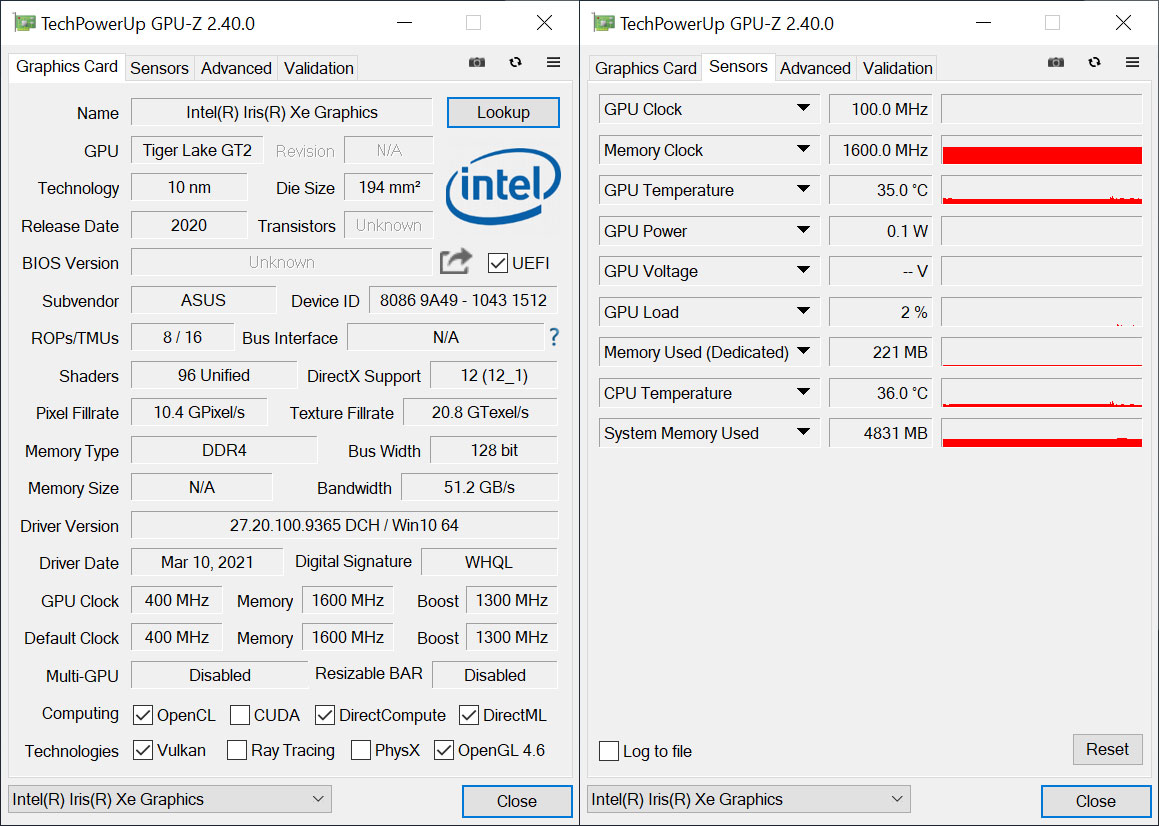Switch to Validation tab in left window
The image size is (1159, 826).
(319, 68)
